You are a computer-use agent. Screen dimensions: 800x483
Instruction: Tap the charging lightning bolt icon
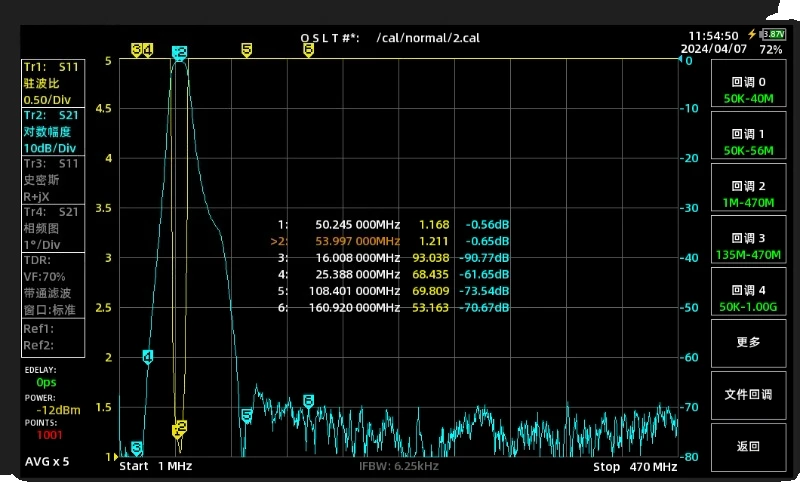click(x=752, y=34)
